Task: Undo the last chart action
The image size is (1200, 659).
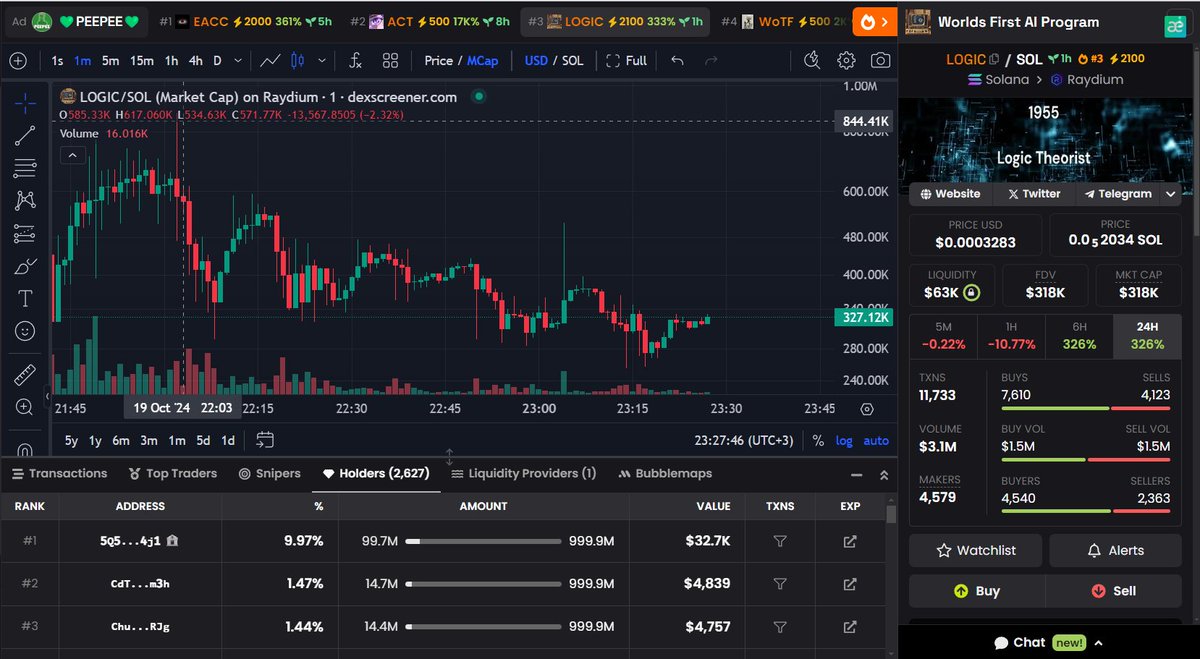Action: [677, 61]
